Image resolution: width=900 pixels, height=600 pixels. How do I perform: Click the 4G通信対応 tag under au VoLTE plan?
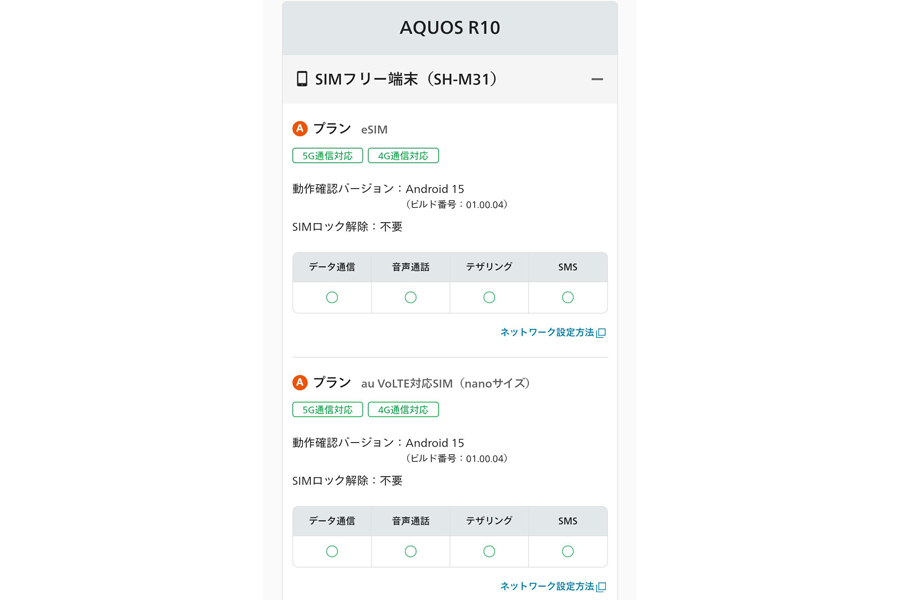click(x=403, y=410)
